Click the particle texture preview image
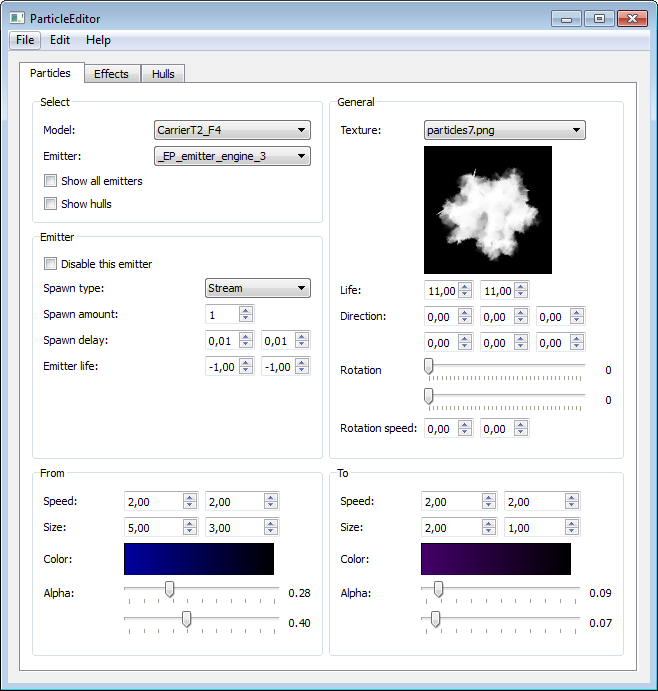 click(488, 210)
